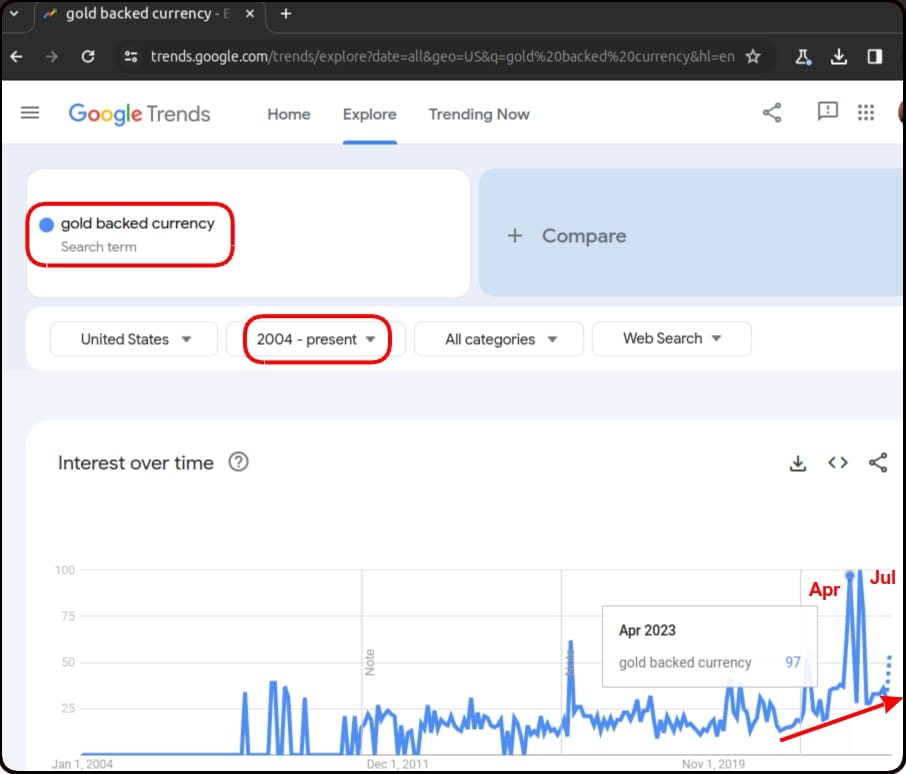The width and height of the screenshot is (906, 774).
Task: Click the Apr 2023 tooltip value 97
Action: click(x=793, y=662)
